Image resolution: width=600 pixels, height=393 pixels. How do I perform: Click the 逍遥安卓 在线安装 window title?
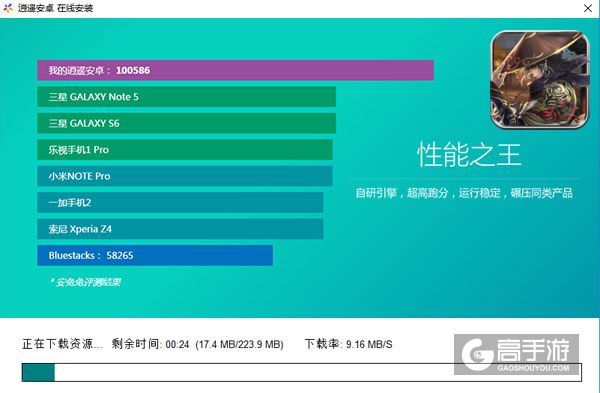[x=55, y=8]
